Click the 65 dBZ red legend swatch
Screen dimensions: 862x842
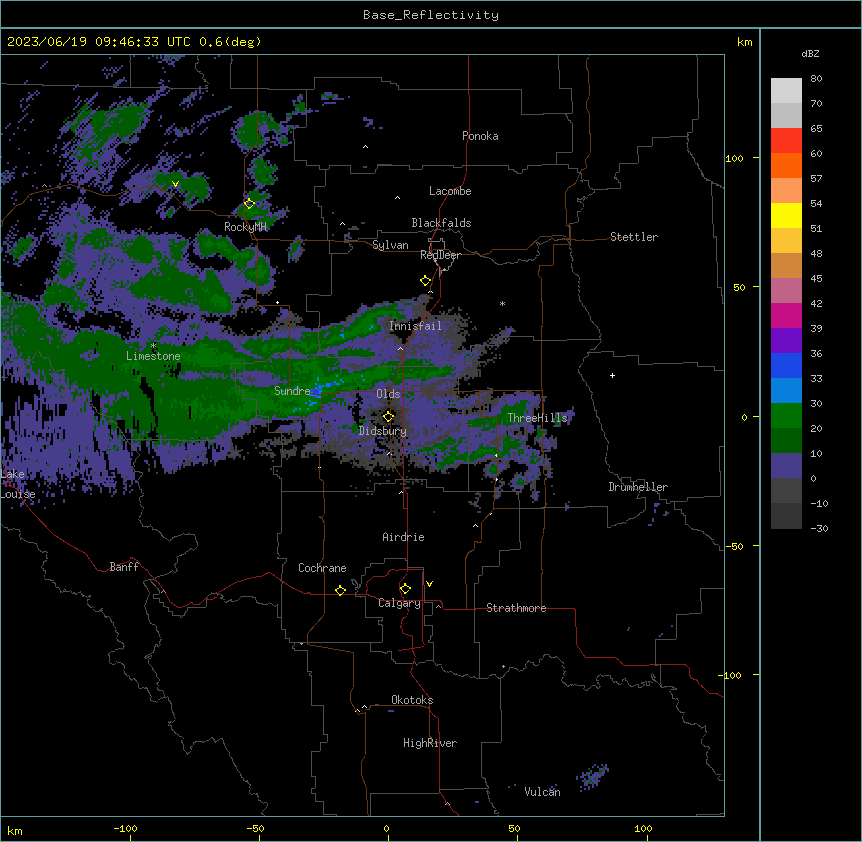[x=786, y=141]
